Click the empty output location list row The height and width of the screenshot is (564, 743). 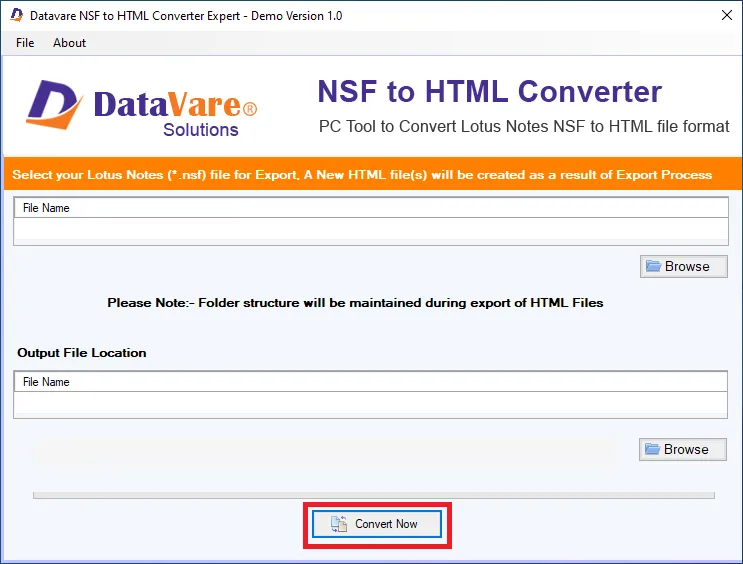pyautogui.click(x=371, y=405)
